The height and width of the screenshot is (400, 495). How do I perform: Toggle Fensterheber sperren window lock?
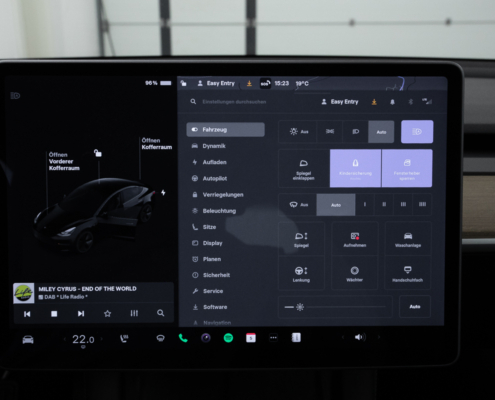[407, 168]
